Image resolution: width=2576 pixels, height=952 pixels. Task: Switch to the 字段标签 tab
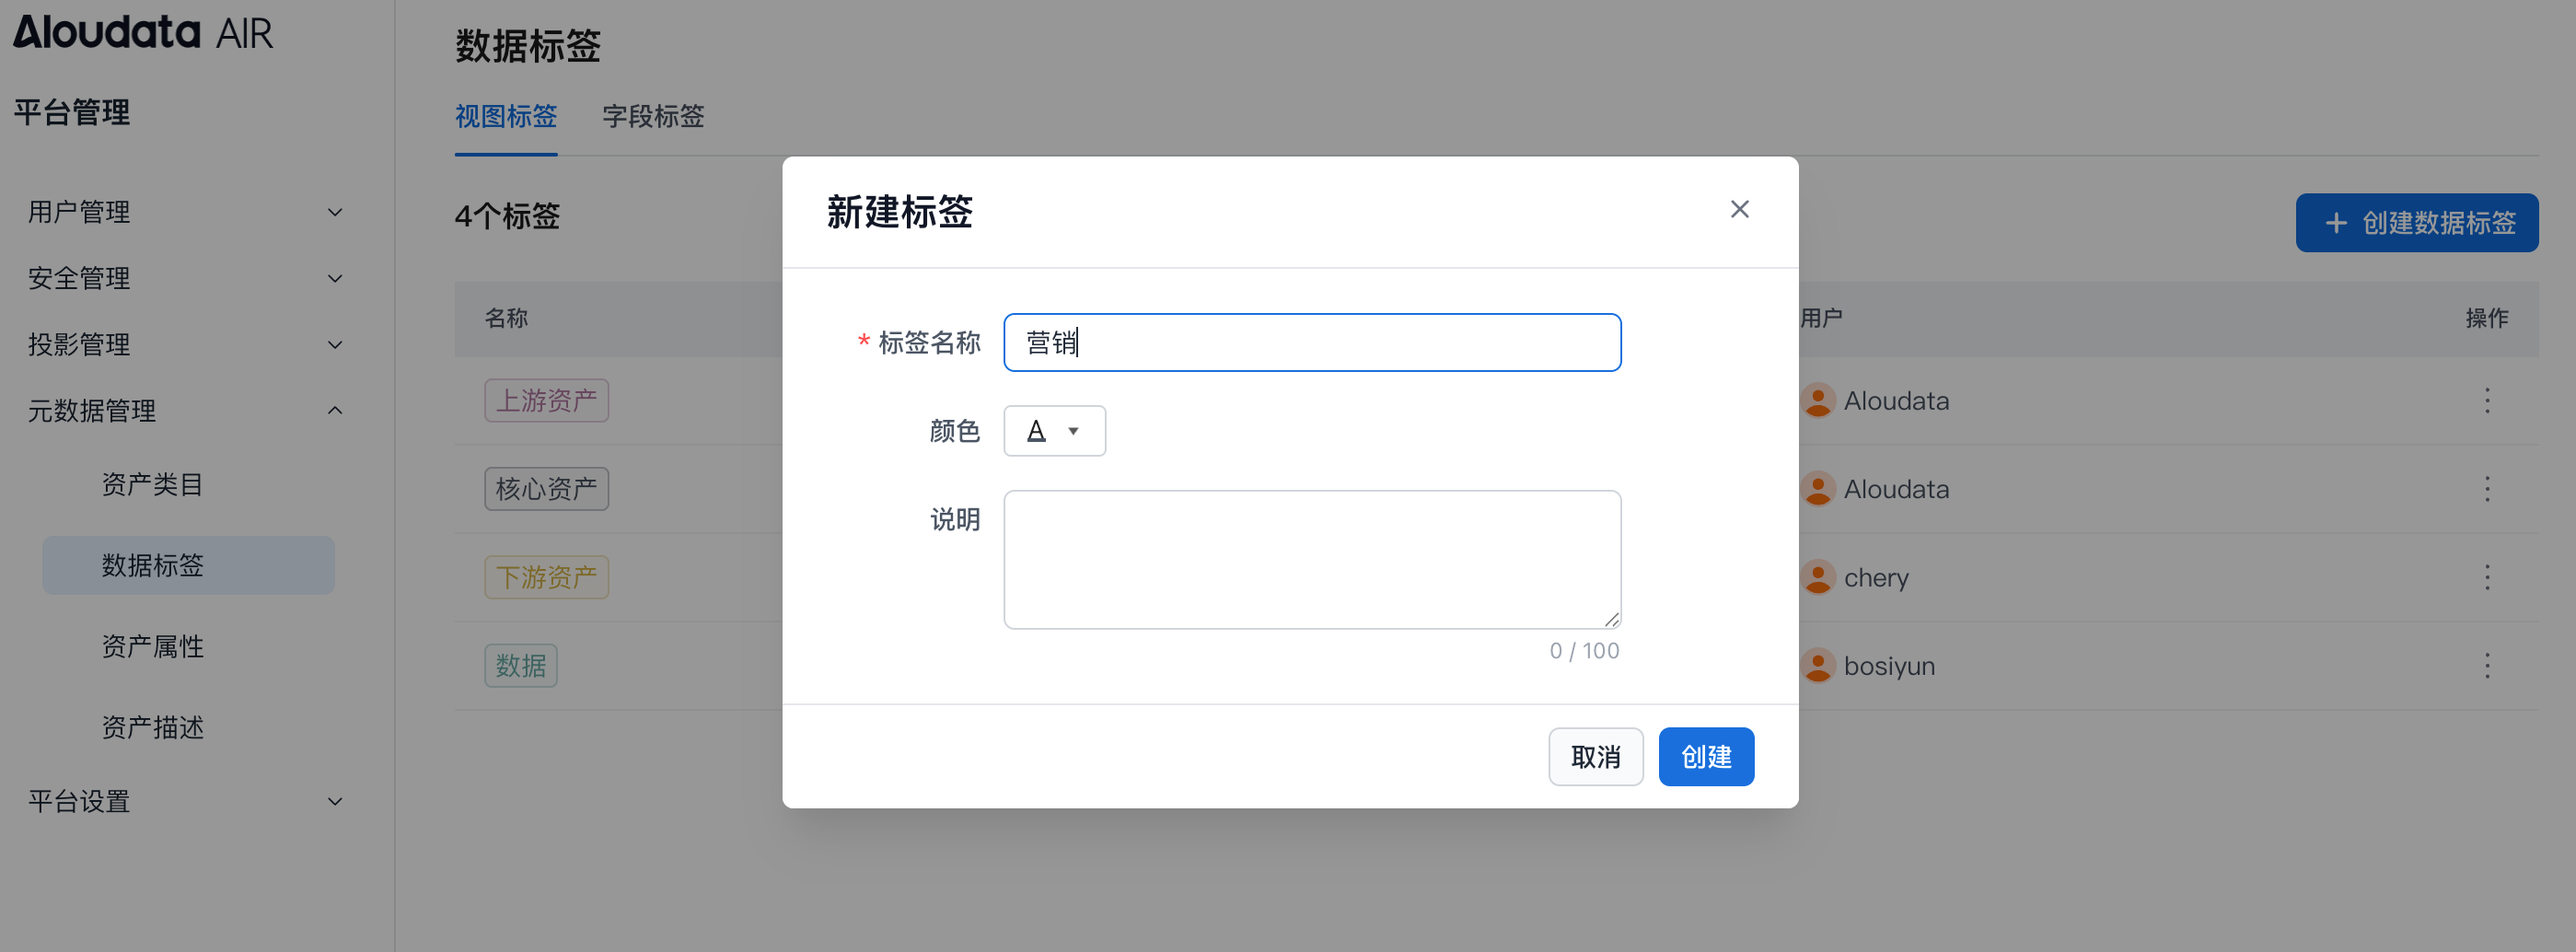point(653,116)
